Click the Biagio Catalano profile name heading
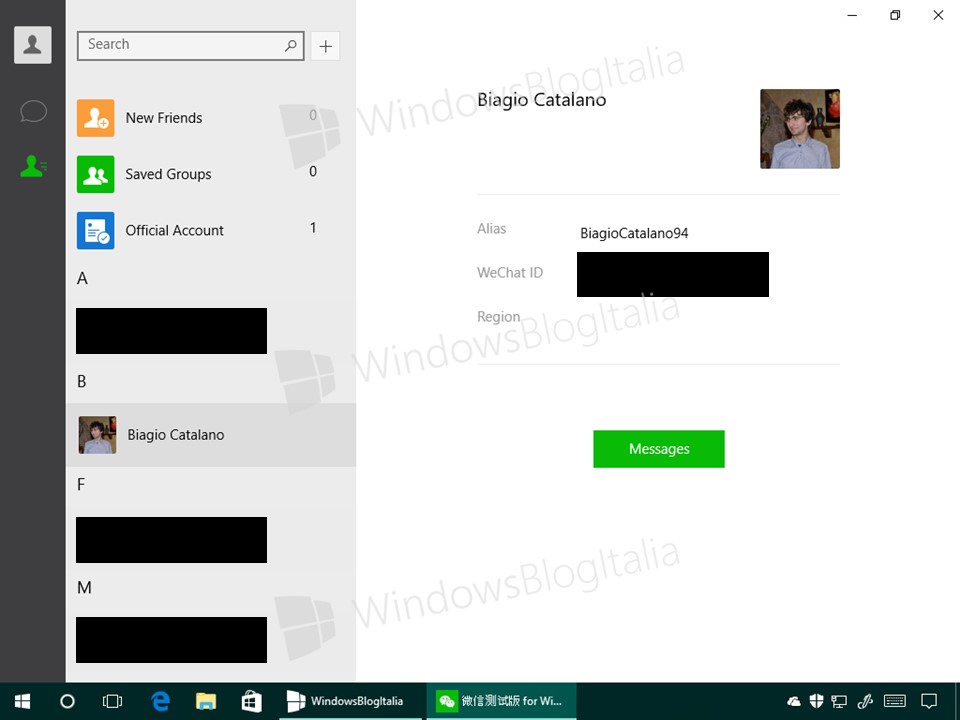Screen dimensions: 960x720 [541, 100]
